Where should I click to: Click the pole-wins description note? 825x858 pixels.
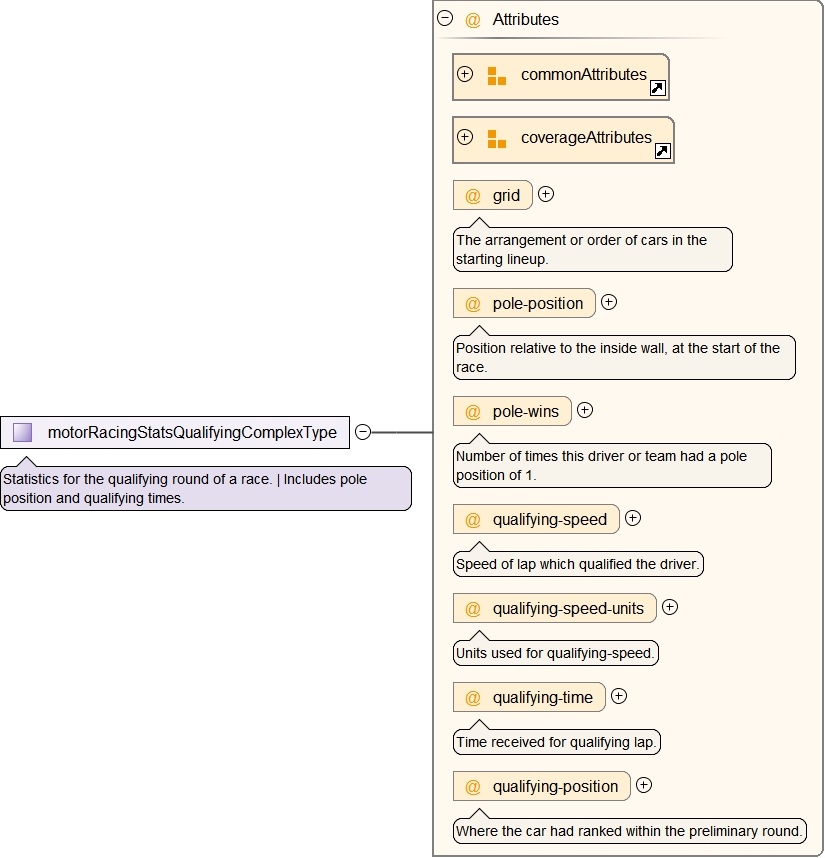point(612,465)
